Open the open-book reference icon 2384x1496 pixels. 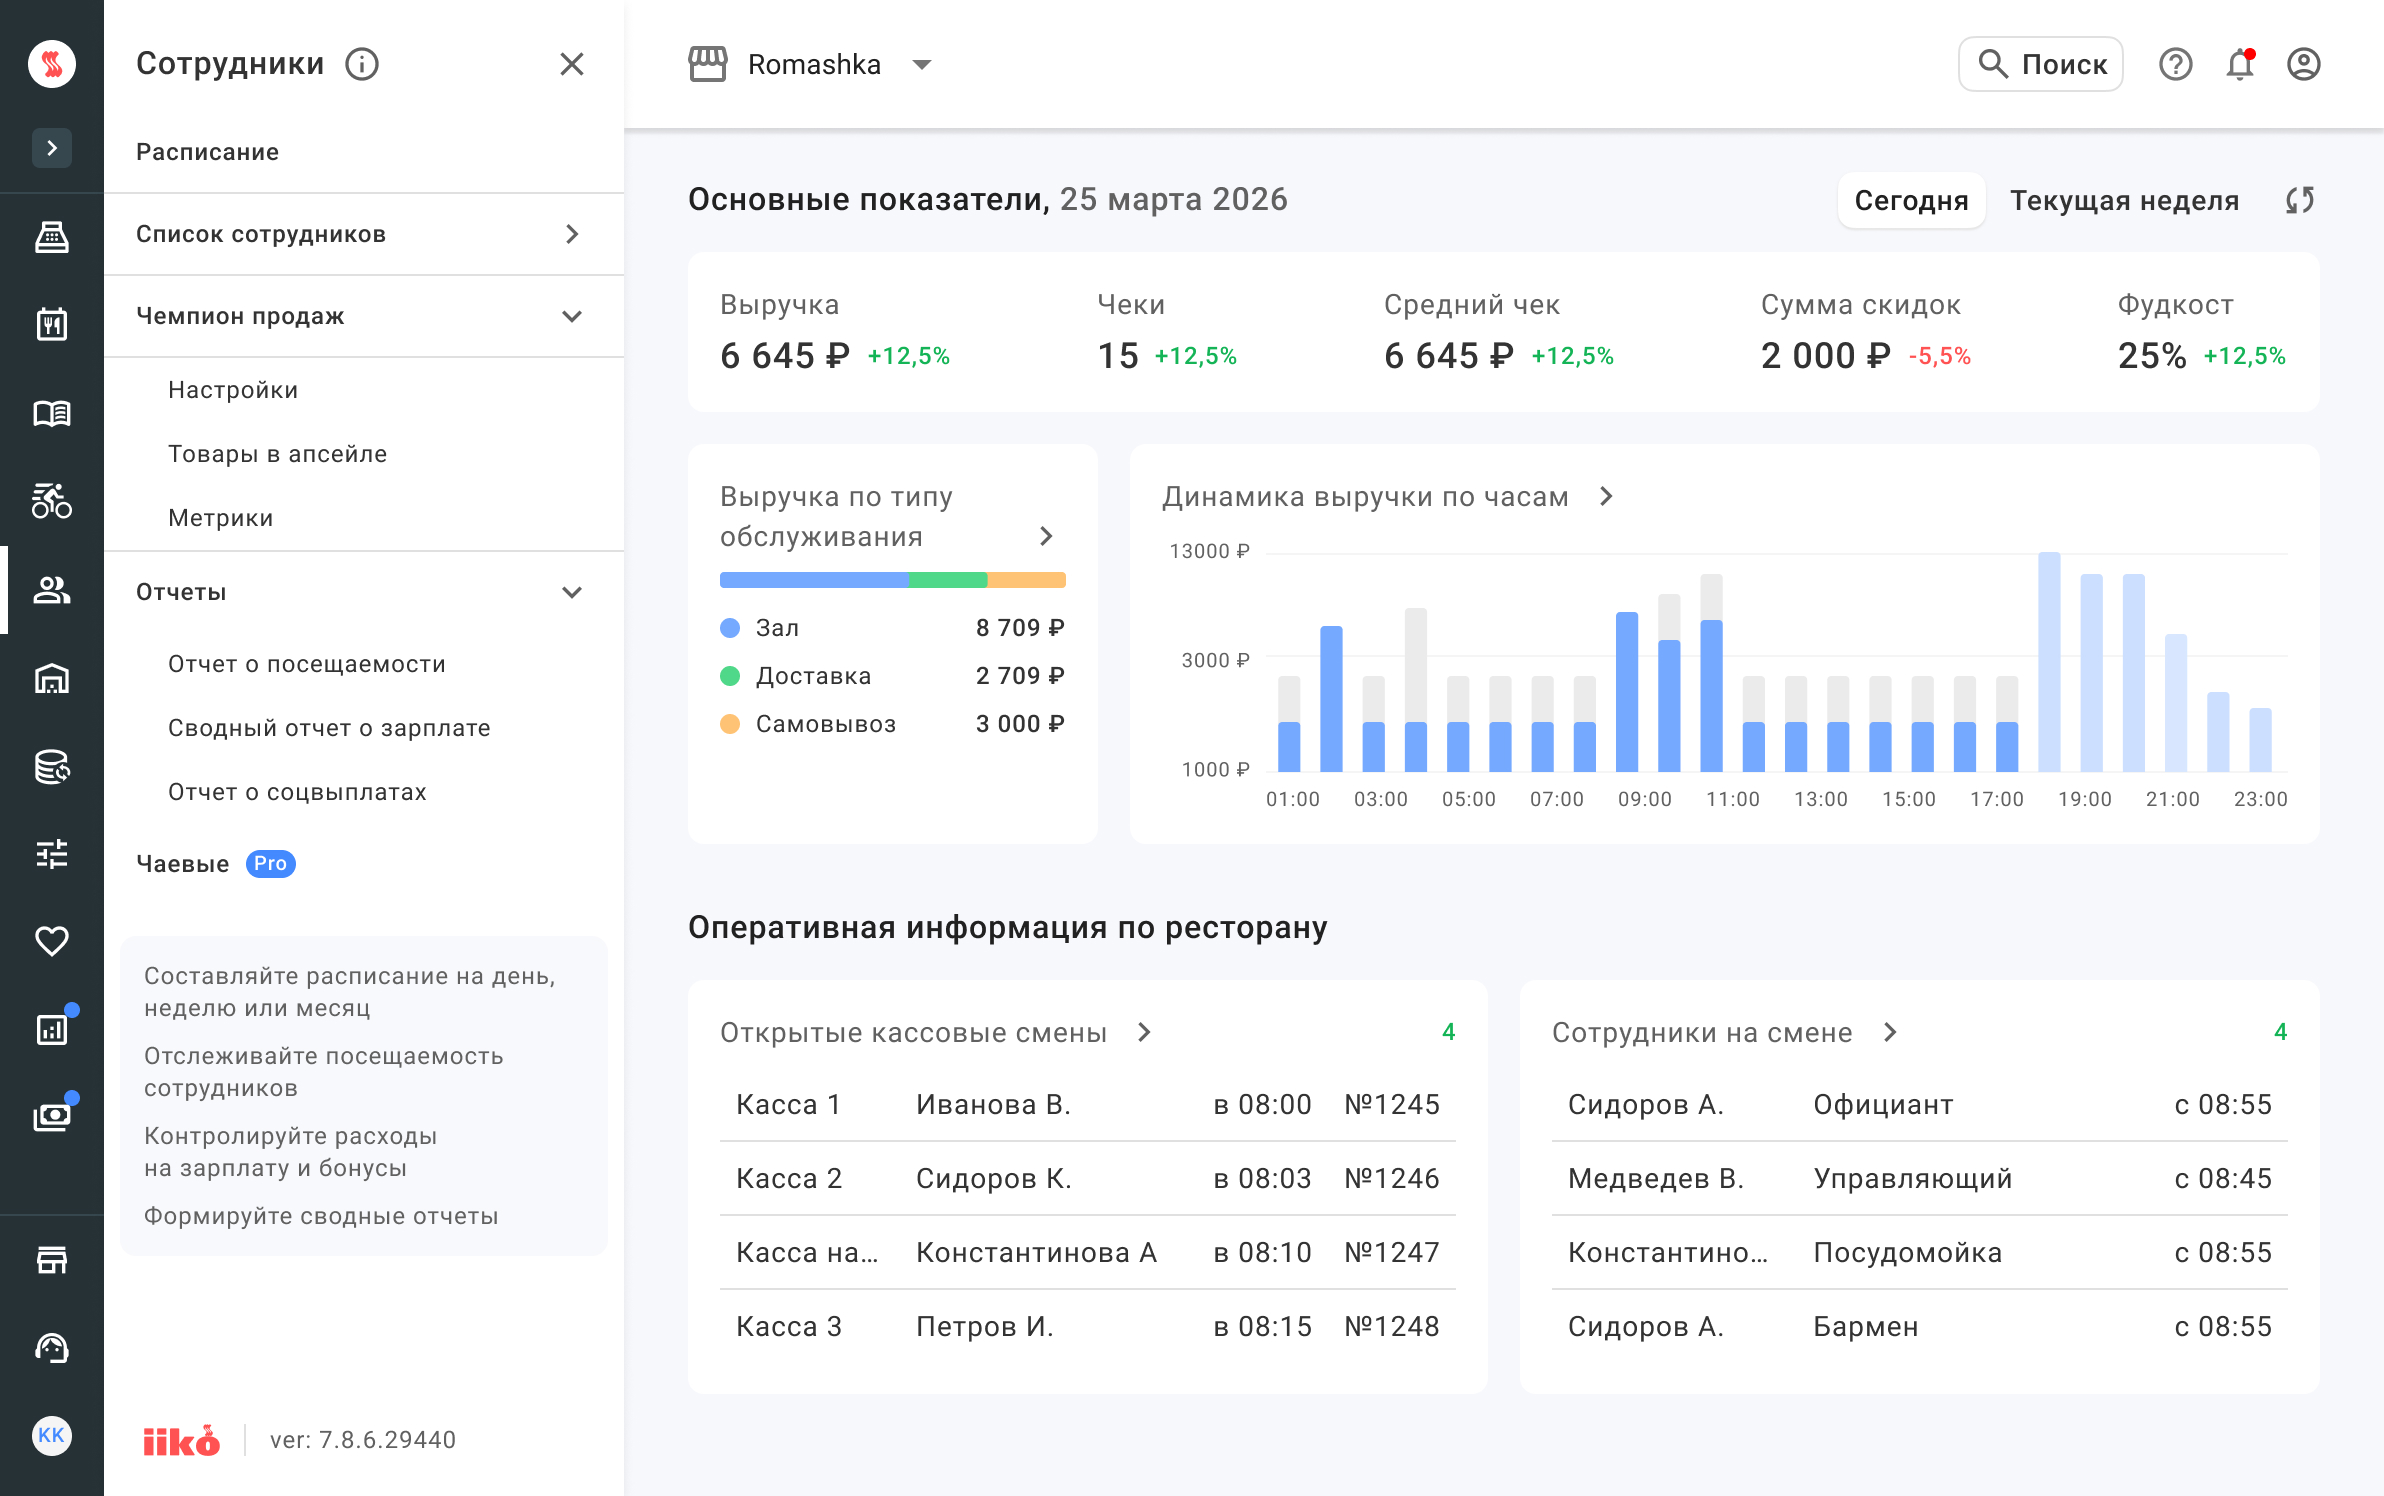point(52,413)
